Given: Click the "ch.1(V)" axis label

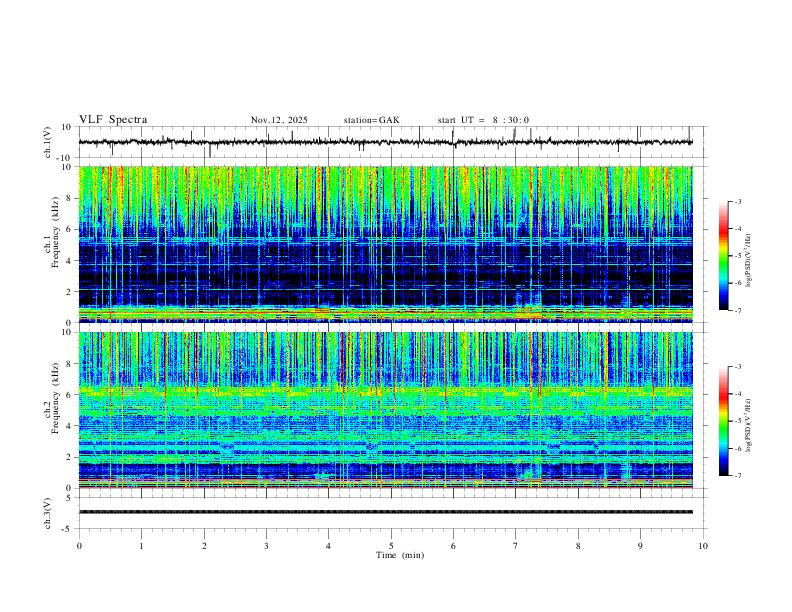Looking at the screenshot, I should [48, 142].
